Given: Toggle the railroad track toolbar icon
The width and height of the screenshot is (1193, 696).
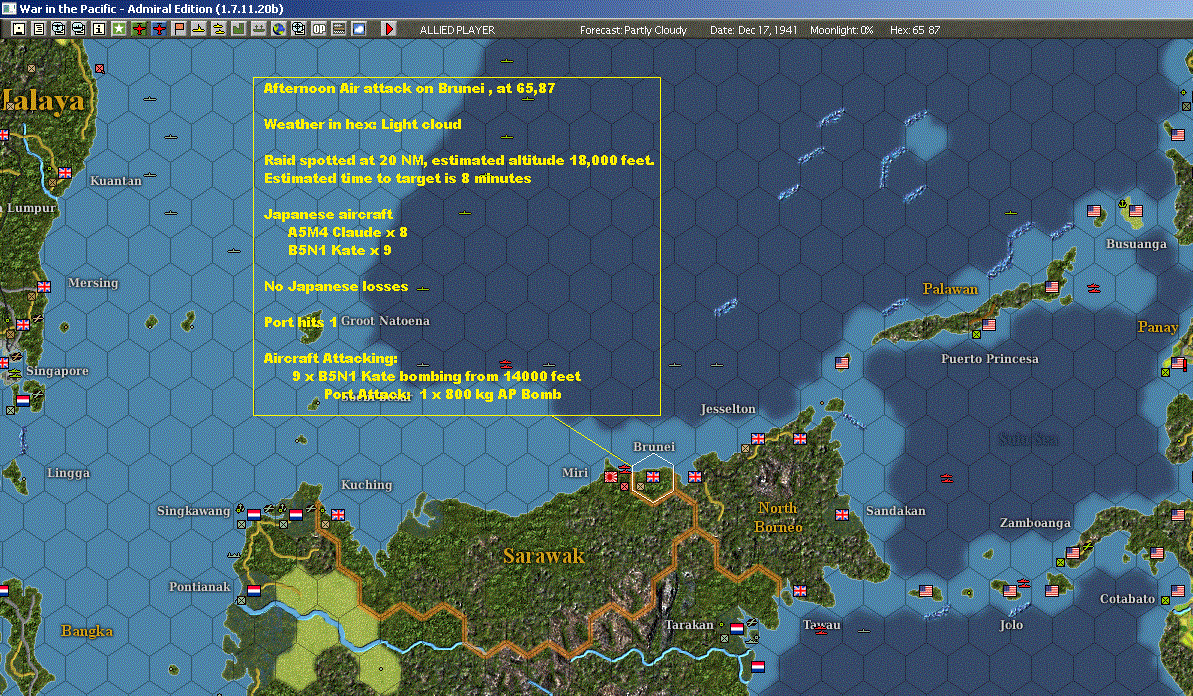Looking at the screenshot, I should coord(339,29).
